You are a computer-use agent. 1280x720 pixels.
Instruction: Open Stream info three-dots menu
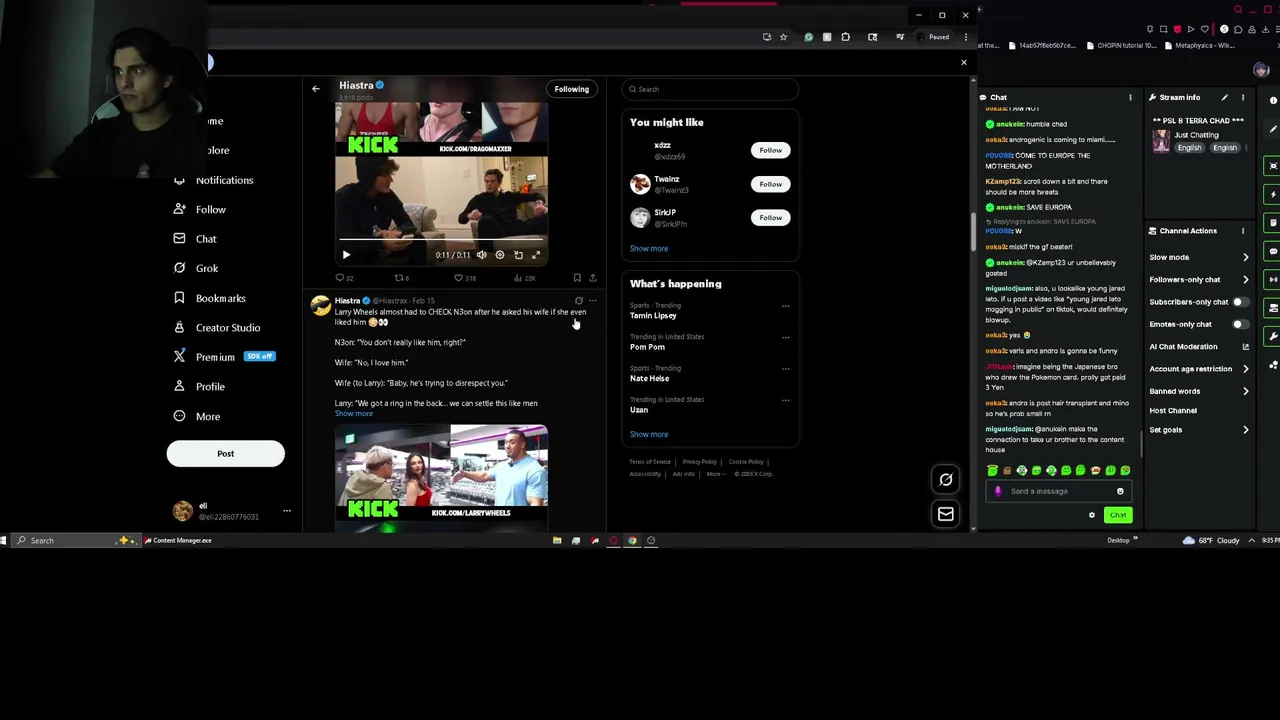(x=1243, y=97)
